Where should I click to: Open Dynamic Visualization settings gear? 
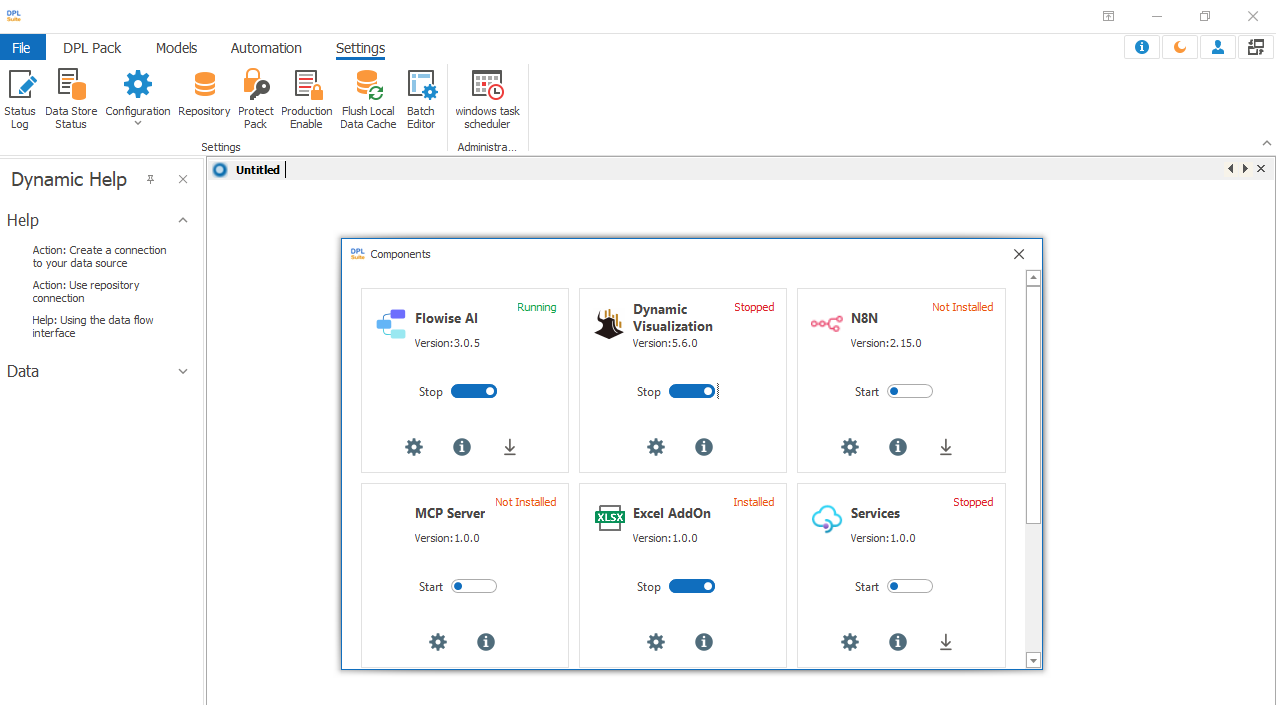click(656, 447)
